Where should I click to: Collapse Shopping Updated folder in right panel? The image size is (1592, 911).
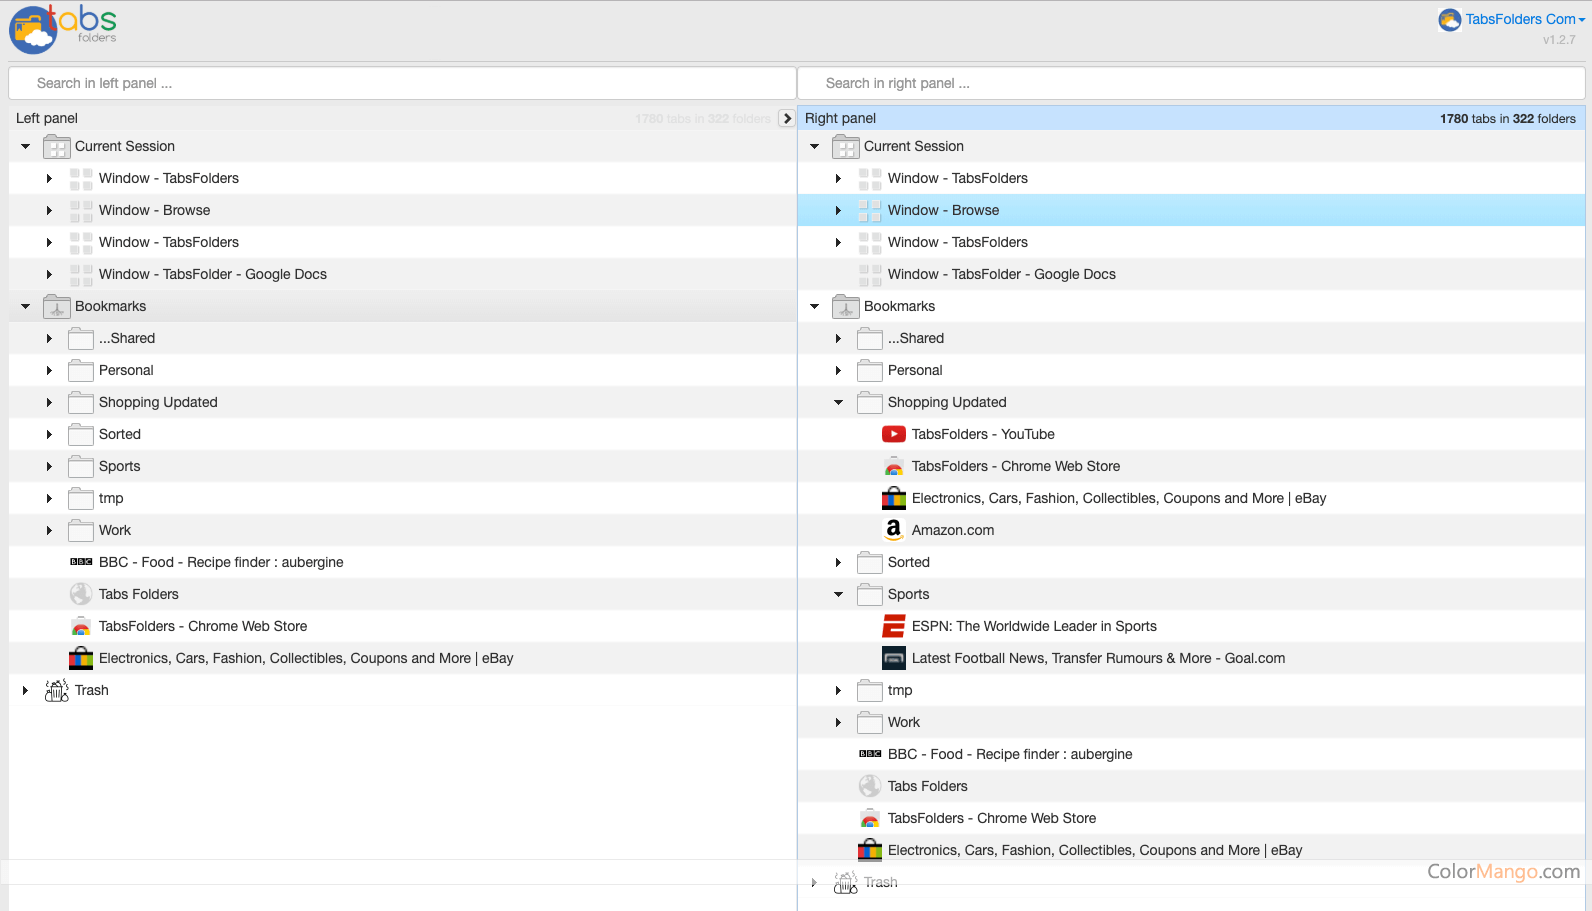point(838,402)
